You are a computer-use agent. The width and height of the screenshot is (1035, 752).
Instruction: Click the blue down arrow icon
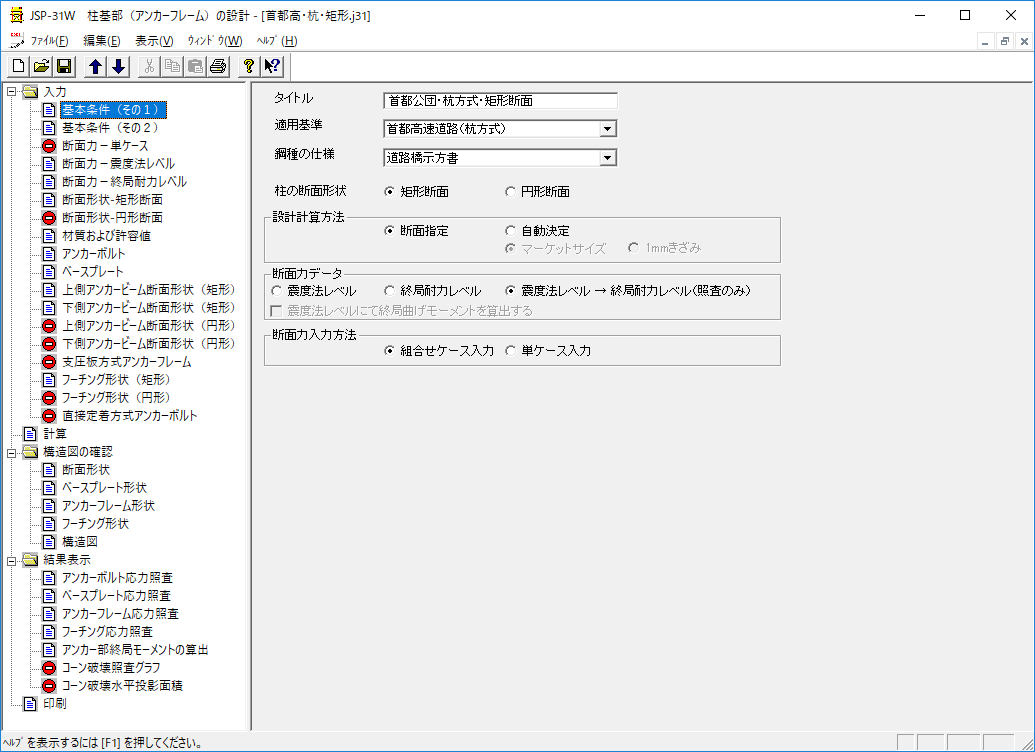[118, 67]
